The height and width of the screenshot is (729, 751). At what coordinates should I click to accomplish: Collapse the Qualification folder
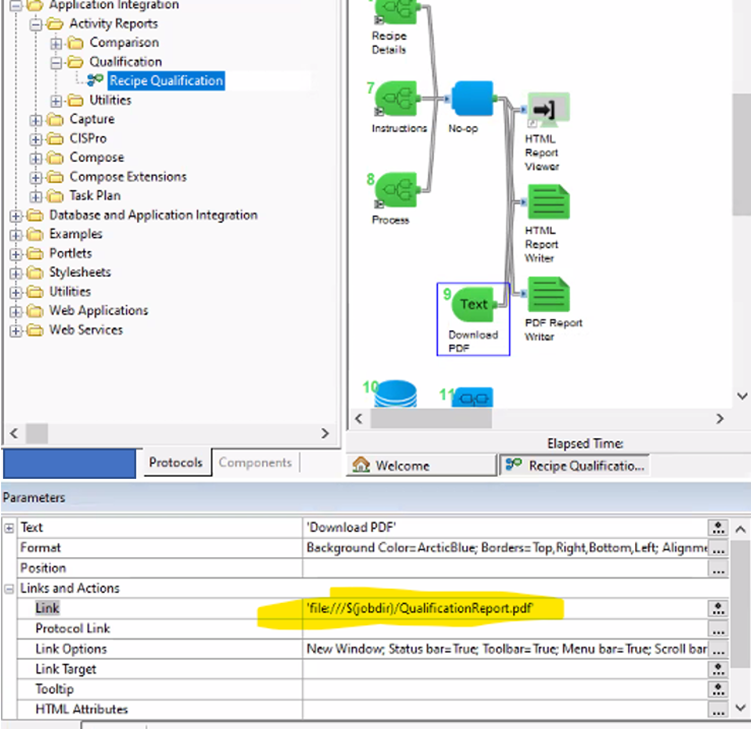(56, 62)
